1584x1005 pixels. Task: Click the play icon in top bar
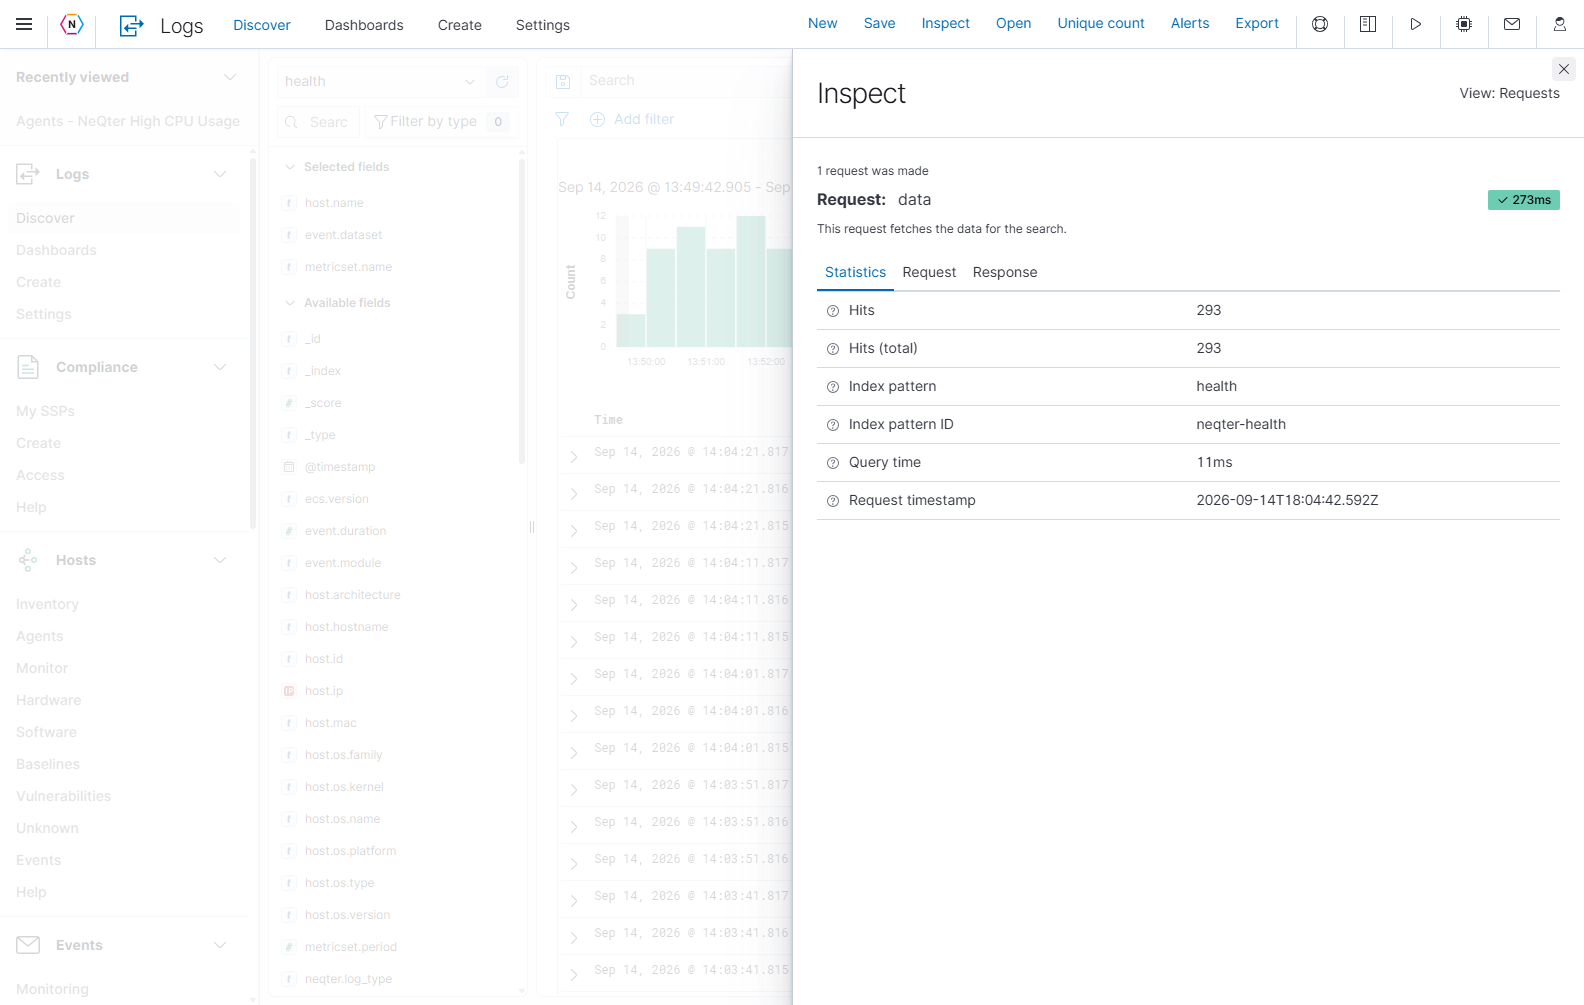click(x=1416, y=24)
